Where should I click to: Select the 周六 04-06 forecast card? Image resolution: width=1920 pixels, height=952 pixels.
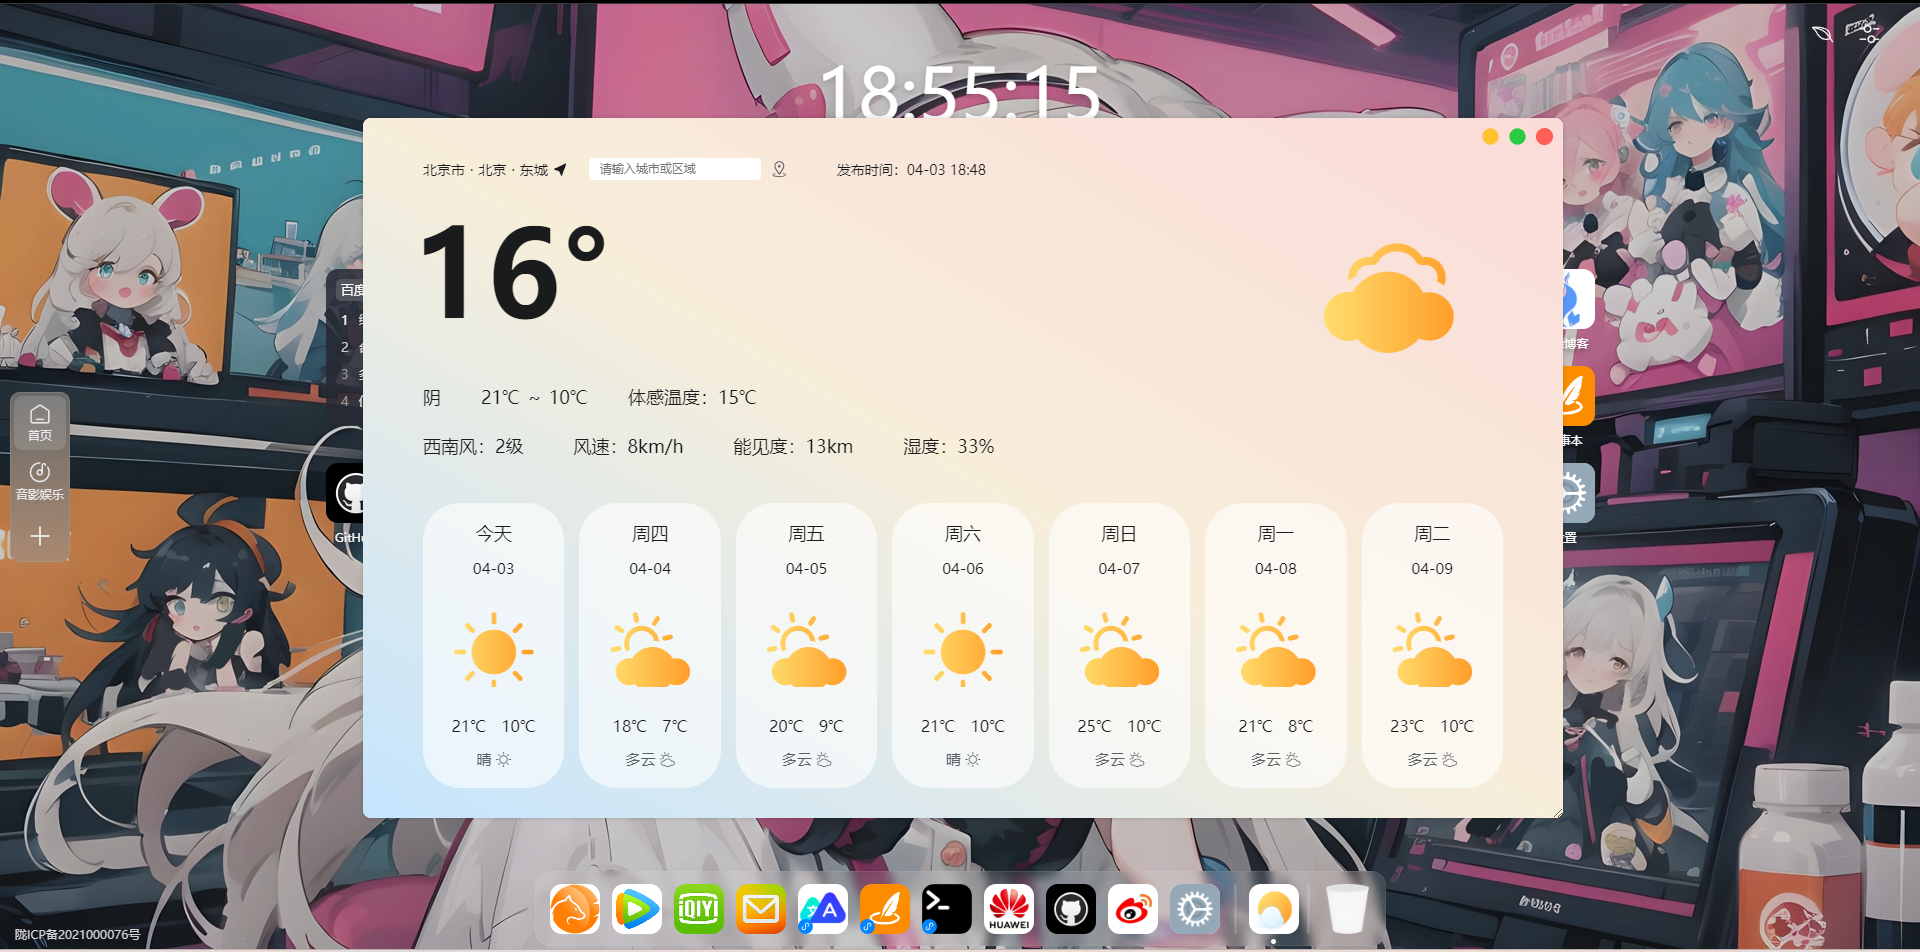(x=963, y=645)
